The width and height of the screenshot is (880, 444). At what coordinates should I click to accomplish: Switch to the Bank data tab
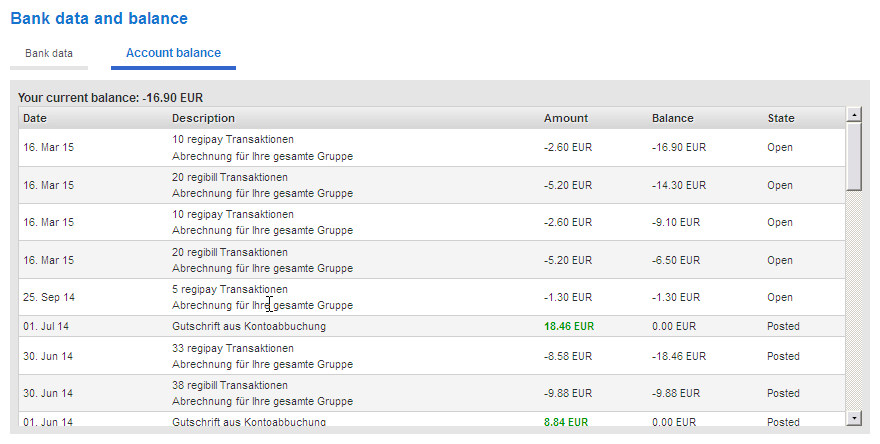[49, 54]
